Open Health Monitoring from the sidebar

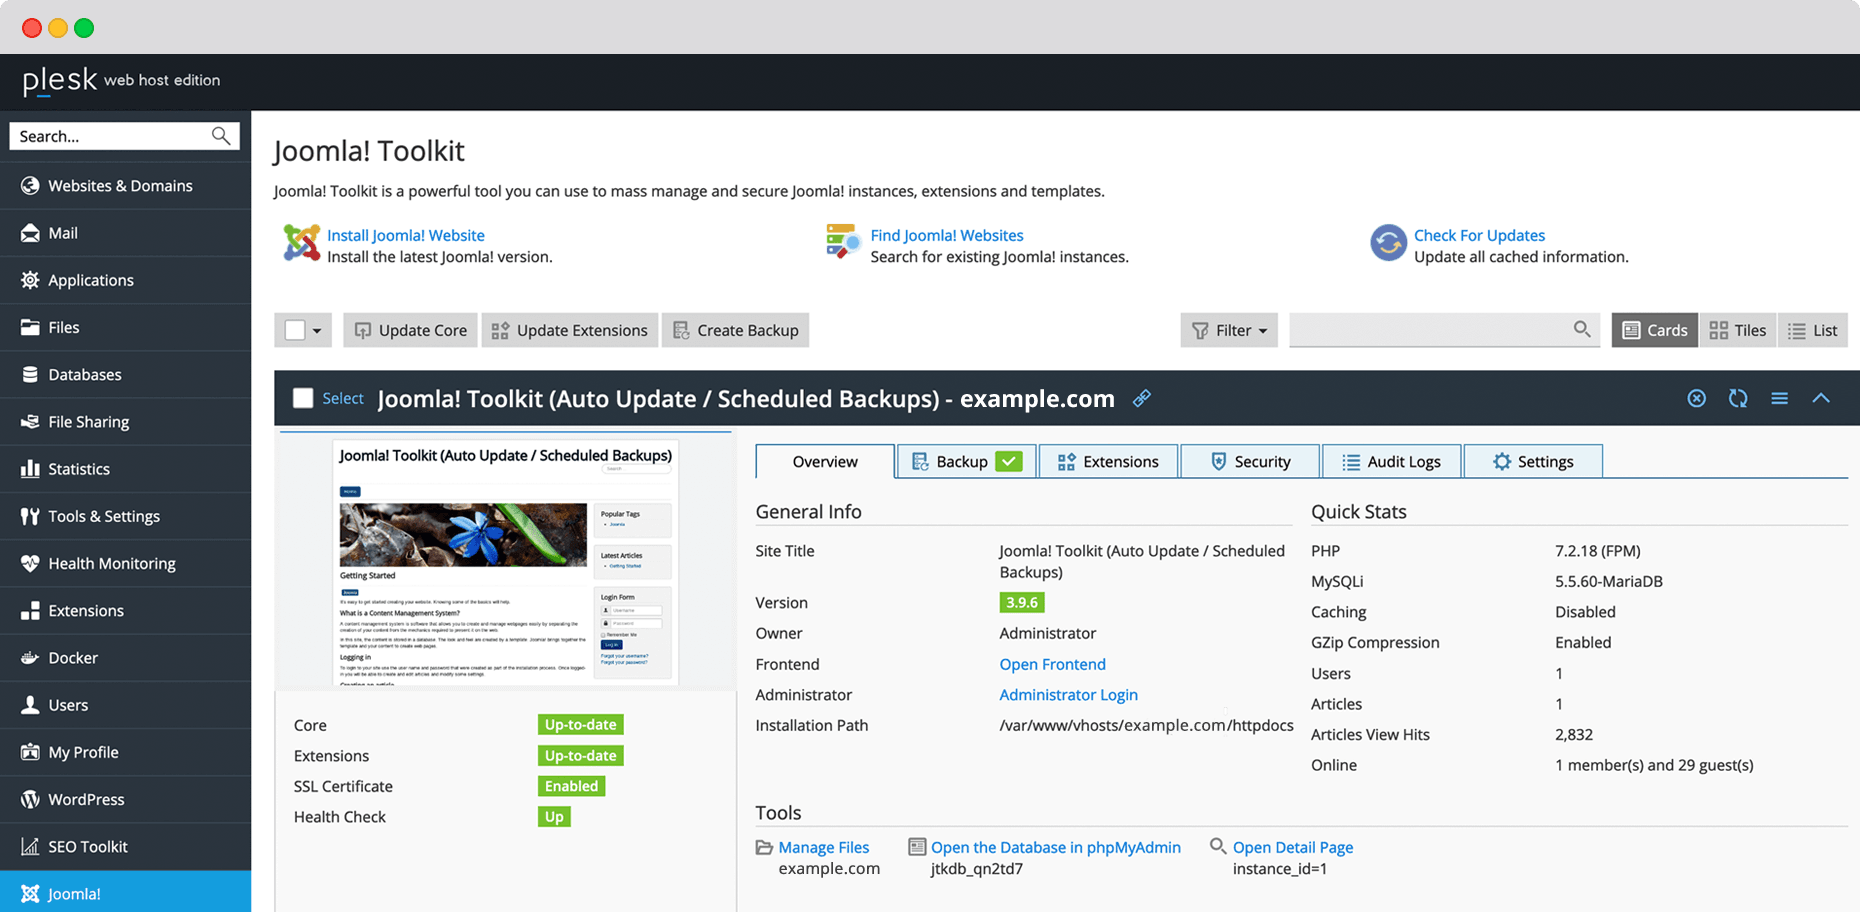click(x=110, y=563)
